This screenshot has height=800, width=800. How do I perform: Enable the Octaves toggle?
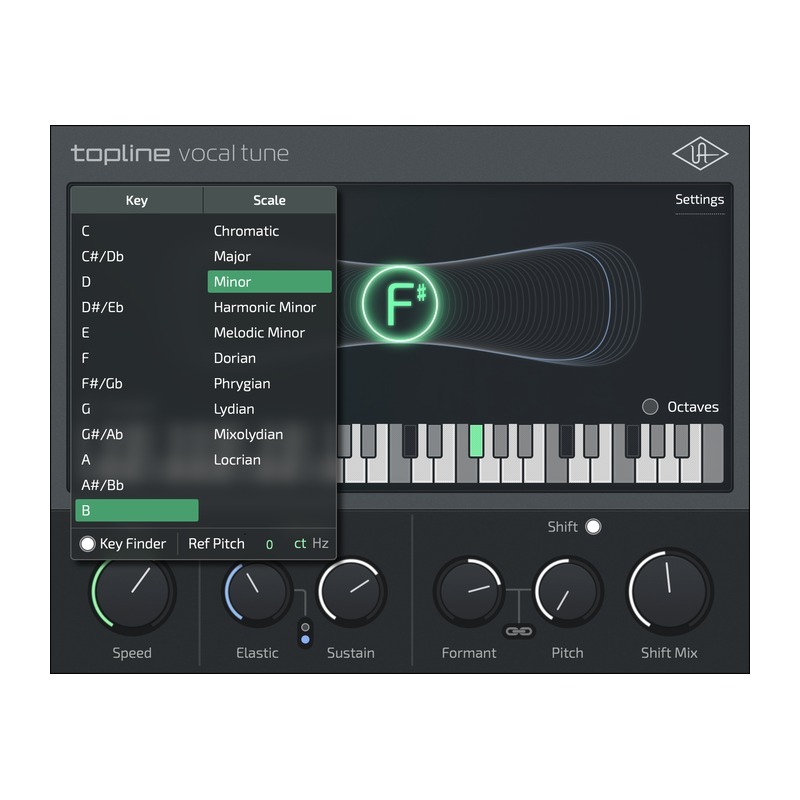click(649, 407)
